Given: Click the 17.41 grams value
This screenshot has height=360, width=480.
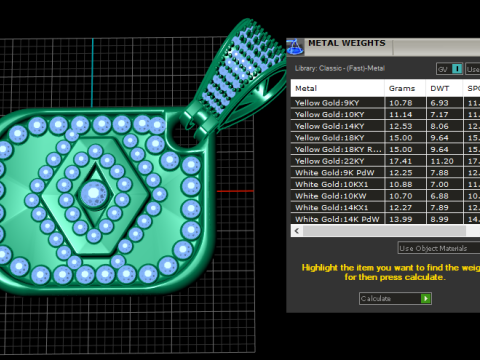Looking at the screenshot, I should point(401,161).
